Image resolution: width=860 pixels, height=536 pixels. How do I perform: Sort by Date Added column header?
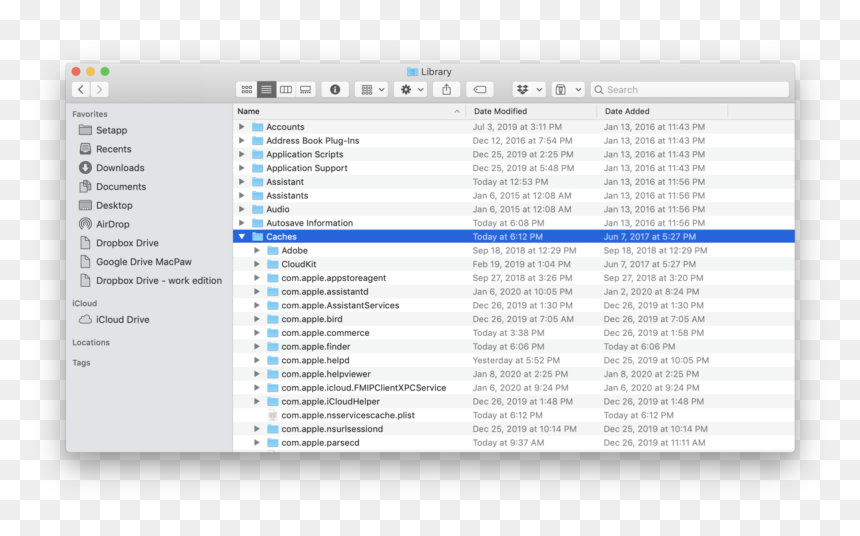[x=662, y=111]
